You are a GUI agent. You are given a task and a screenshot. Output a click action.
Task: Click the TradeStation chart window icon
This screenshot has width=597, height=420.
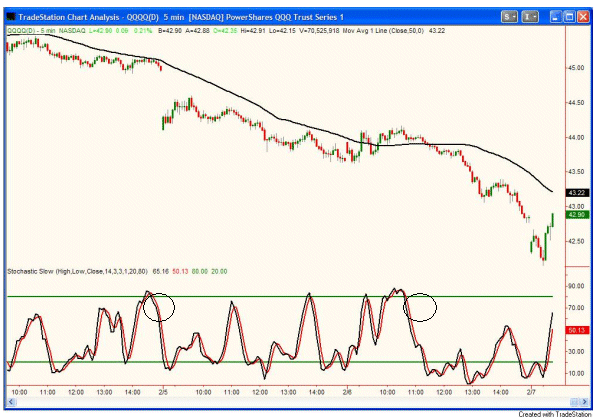coord(11,17)
